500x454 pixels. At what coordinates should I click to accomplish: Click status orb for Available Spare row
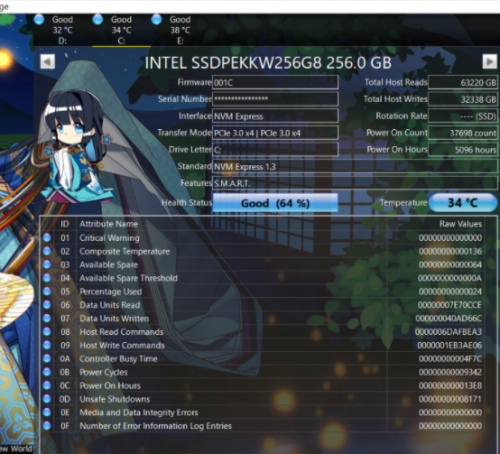click(47, 264)
